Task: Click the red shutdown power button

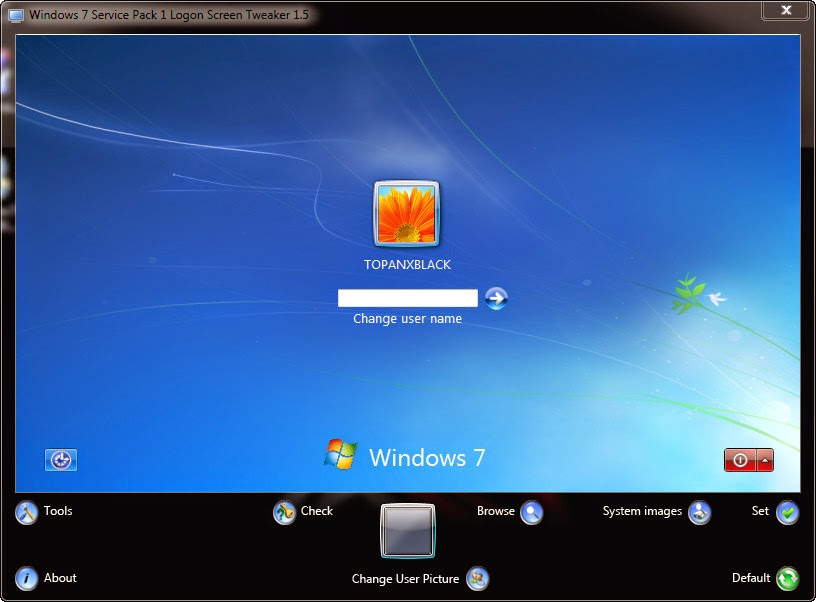Action: [x=740, y=460]
